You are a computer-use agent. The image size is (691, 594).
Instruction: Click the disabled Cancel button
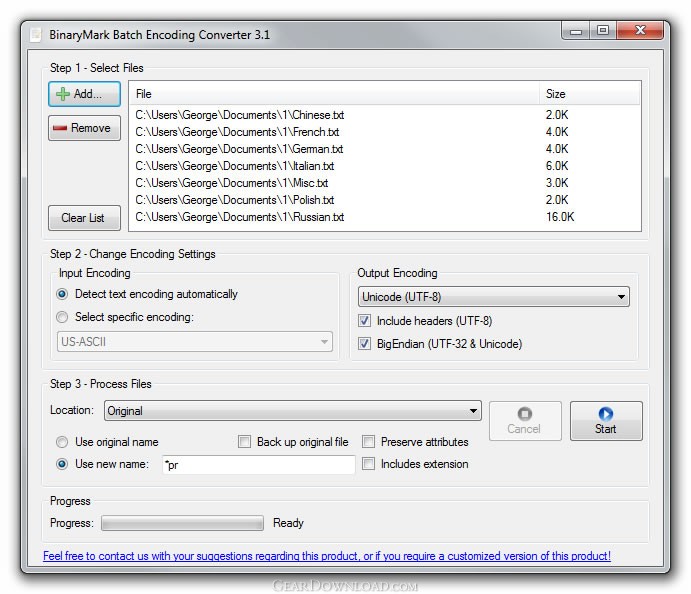tap(525, 421)
